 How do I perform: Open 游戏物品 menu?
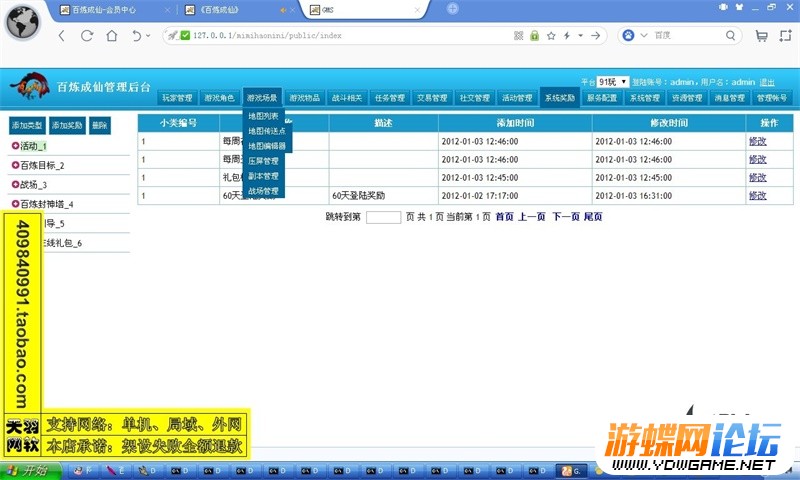tap(305, 98)
